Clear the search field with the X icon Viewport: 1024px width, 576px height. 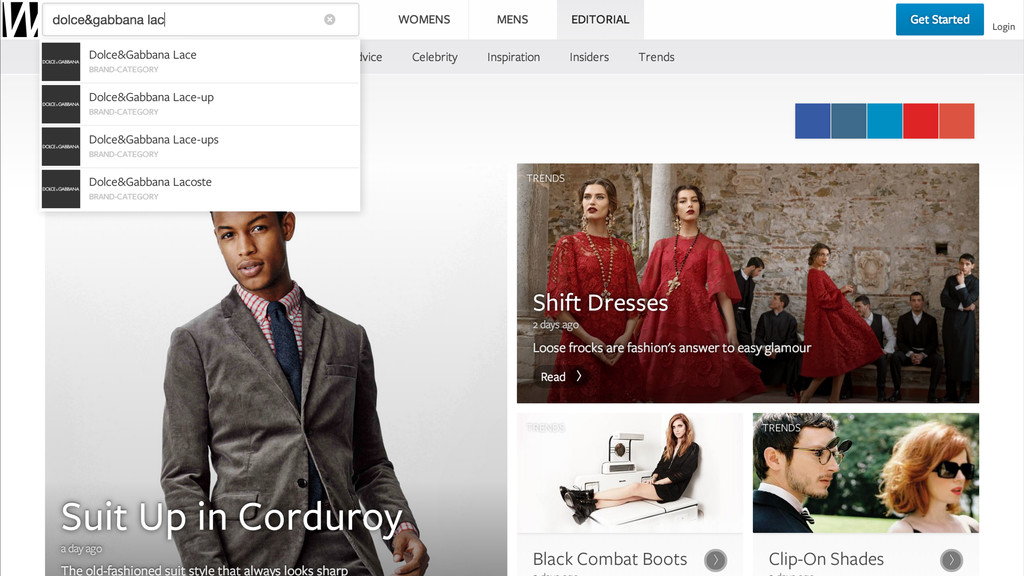pos(330,20)
